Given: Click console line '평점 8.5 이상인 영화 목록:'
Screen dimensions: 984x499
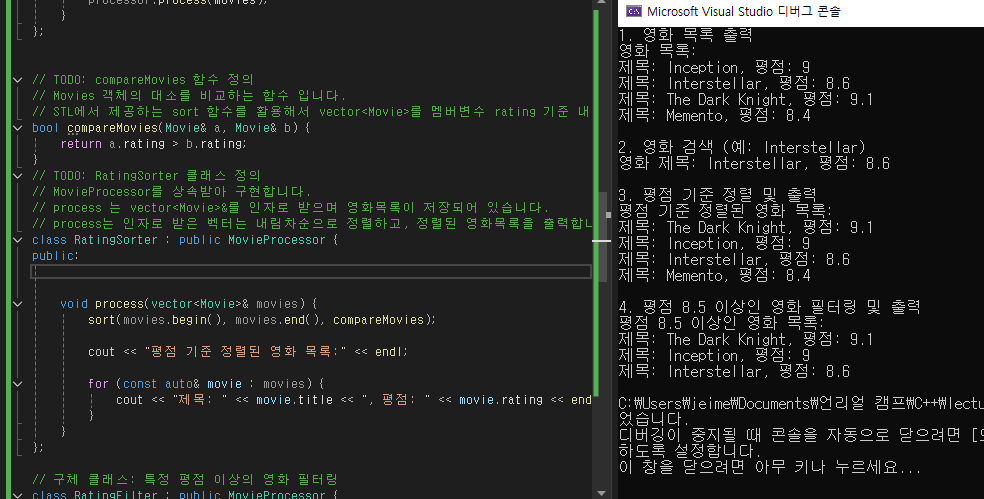Looking at the screenshot, I should (721, 323).
